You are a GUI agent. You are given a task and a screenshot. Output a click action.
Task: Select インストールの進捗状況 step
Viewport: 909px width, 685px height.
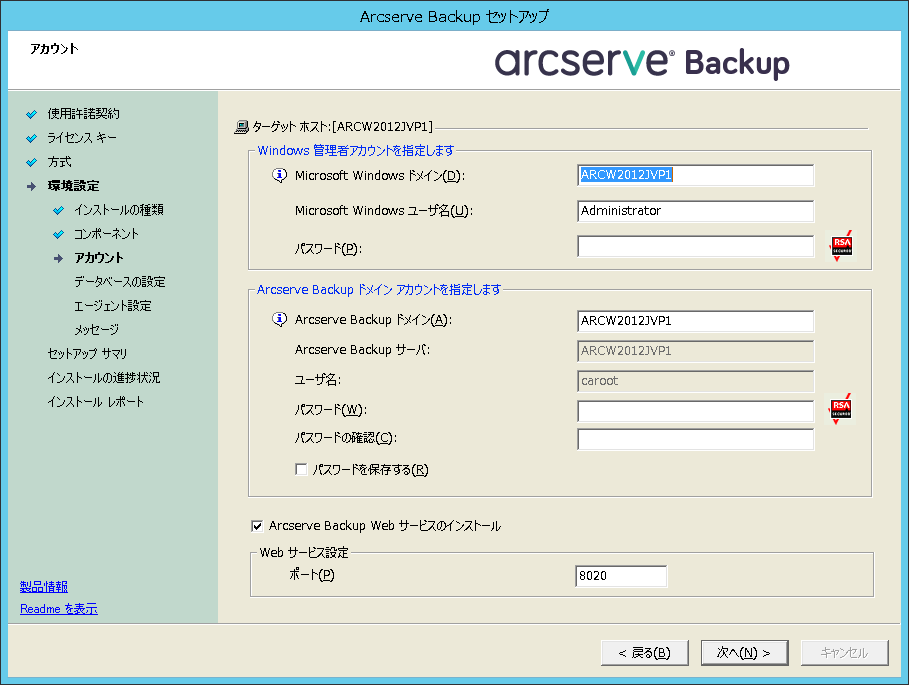(104, 378)
